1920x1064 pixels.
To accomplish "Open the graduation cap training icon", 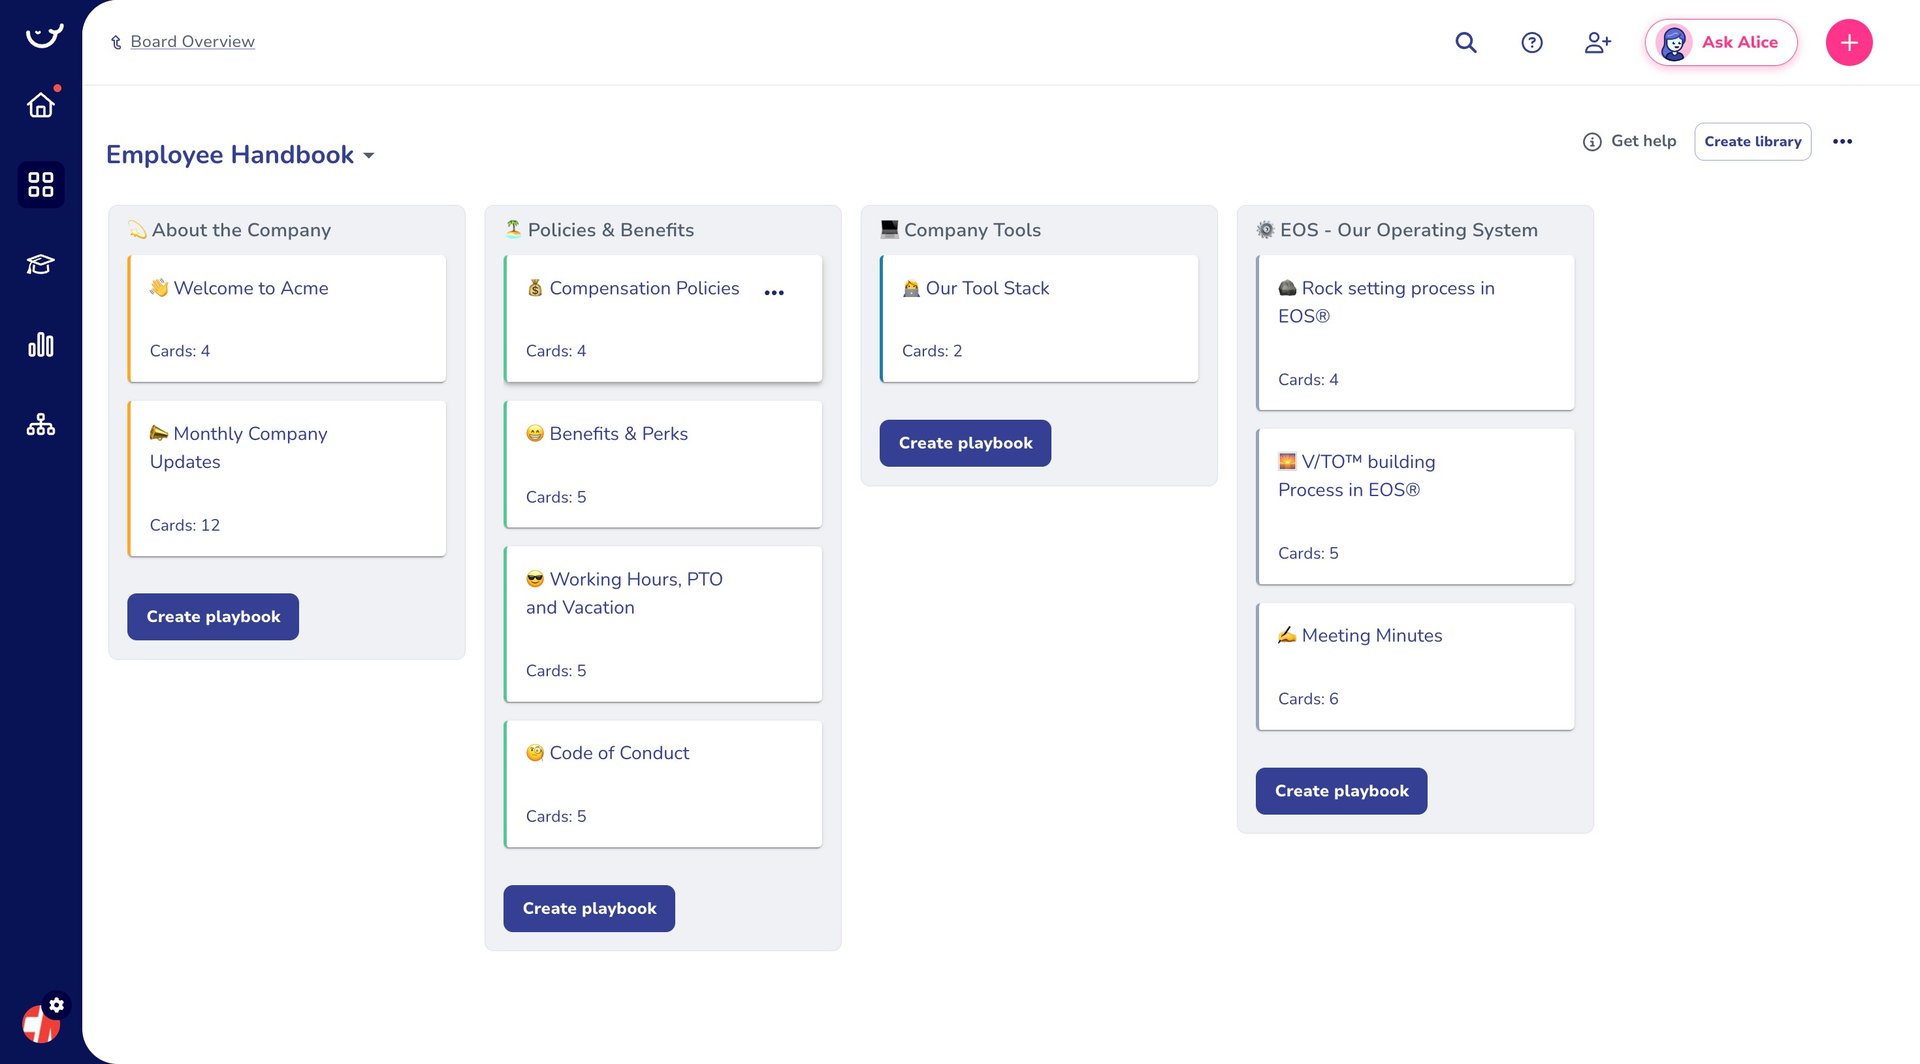I will 41,265.
